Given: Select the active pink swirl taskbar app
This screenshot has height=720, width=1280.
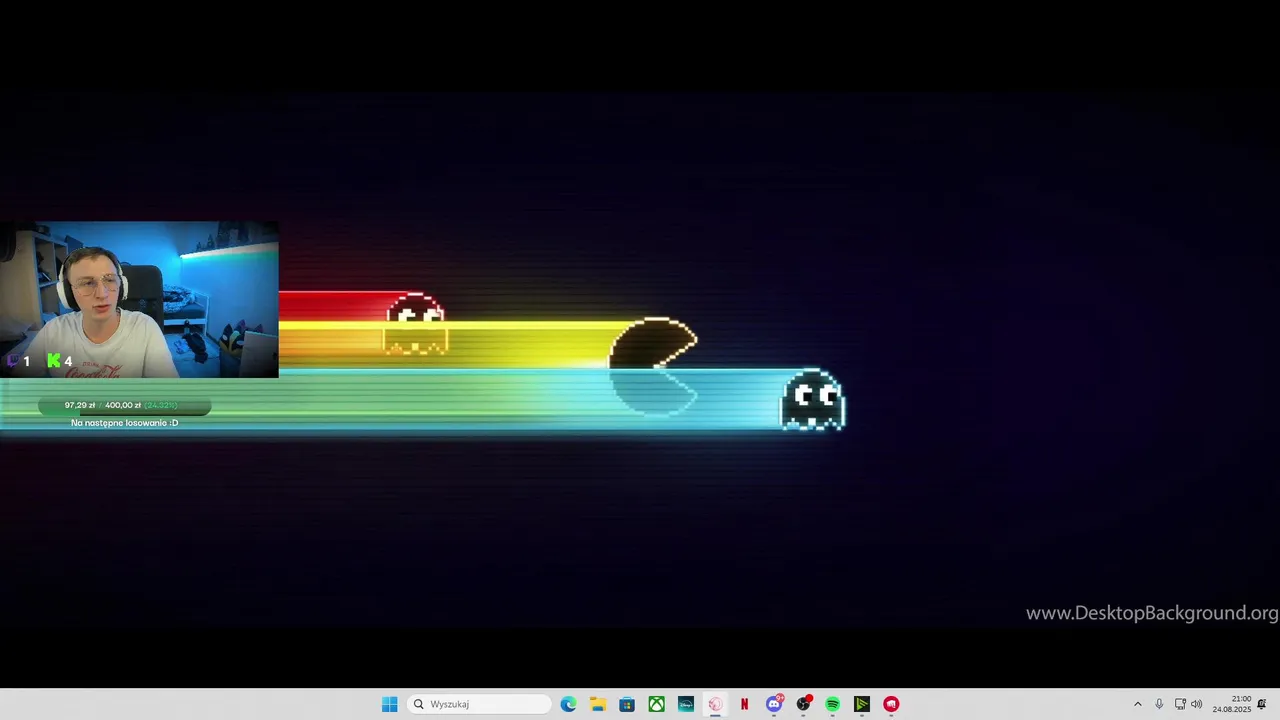Looking at the screenshot, I should click(x=715, y=704).
